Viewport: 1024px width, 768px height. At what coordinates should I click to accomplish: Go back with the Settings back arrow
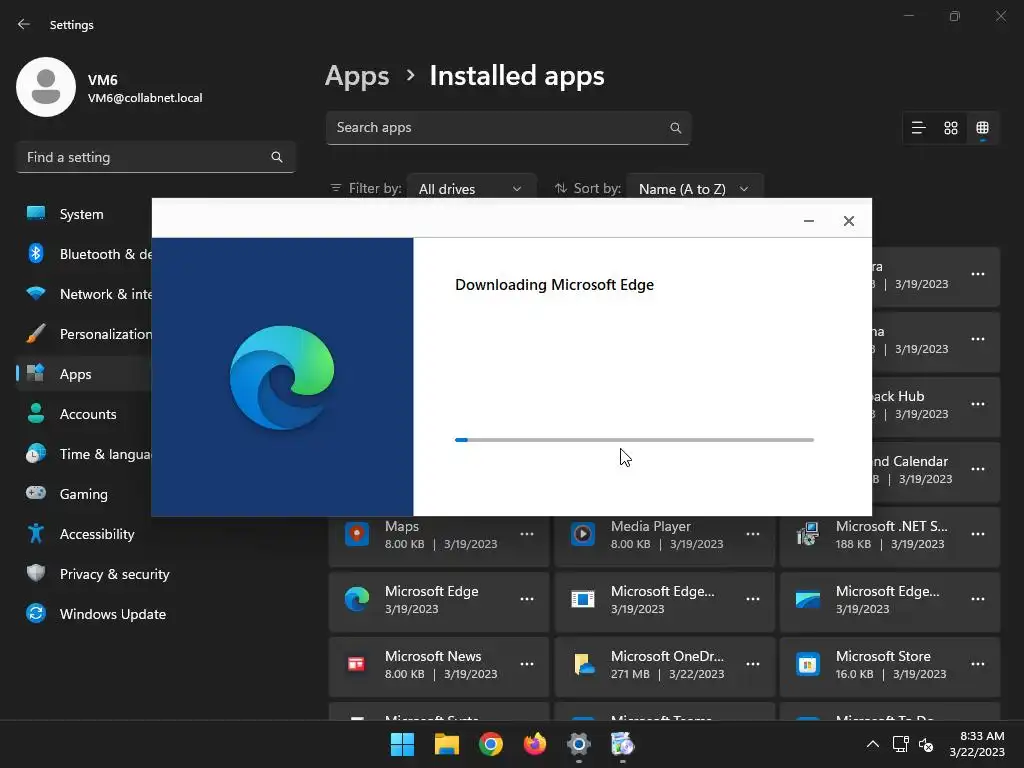click(24, 24)
